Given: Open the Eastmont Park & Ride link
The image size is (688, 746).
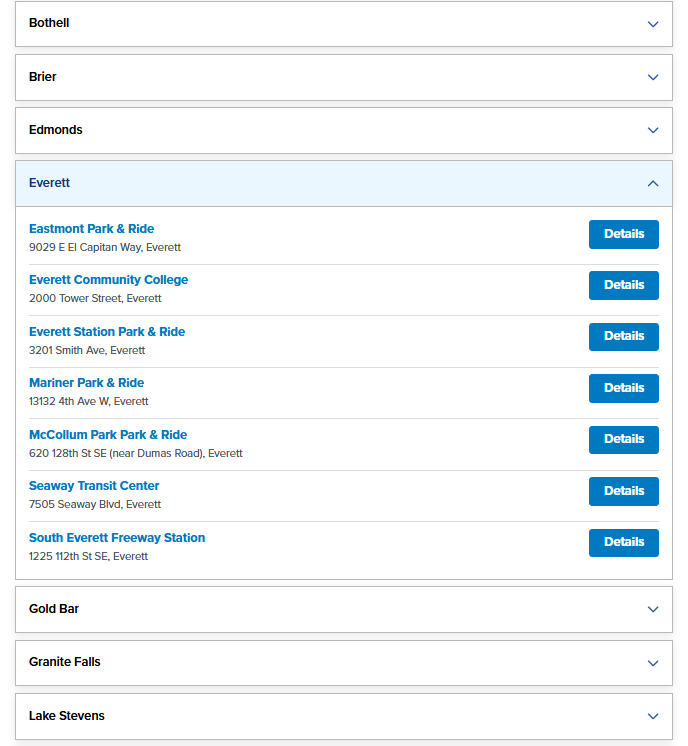Looking at the screenshot, I should (x=91, y=229).
